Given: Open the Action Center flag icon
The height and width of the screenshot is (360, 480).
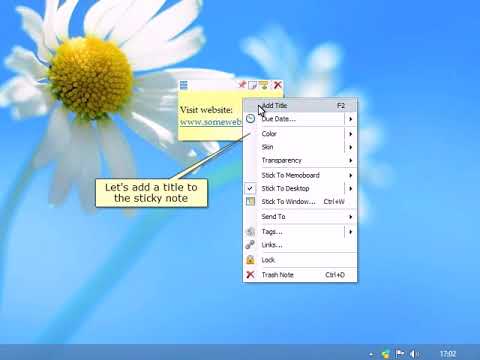Looking at the screenshot, I should coord(400,354).
